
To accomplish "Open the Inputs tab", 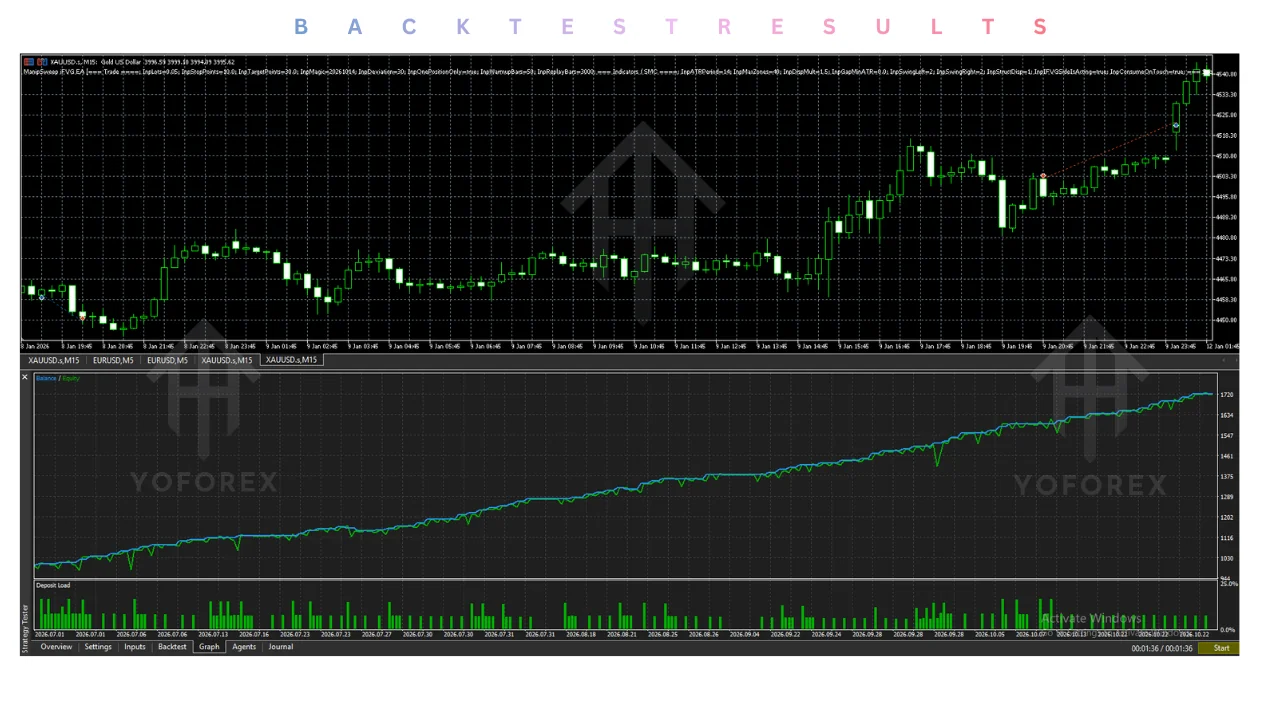I will click(x=134, y=647).
